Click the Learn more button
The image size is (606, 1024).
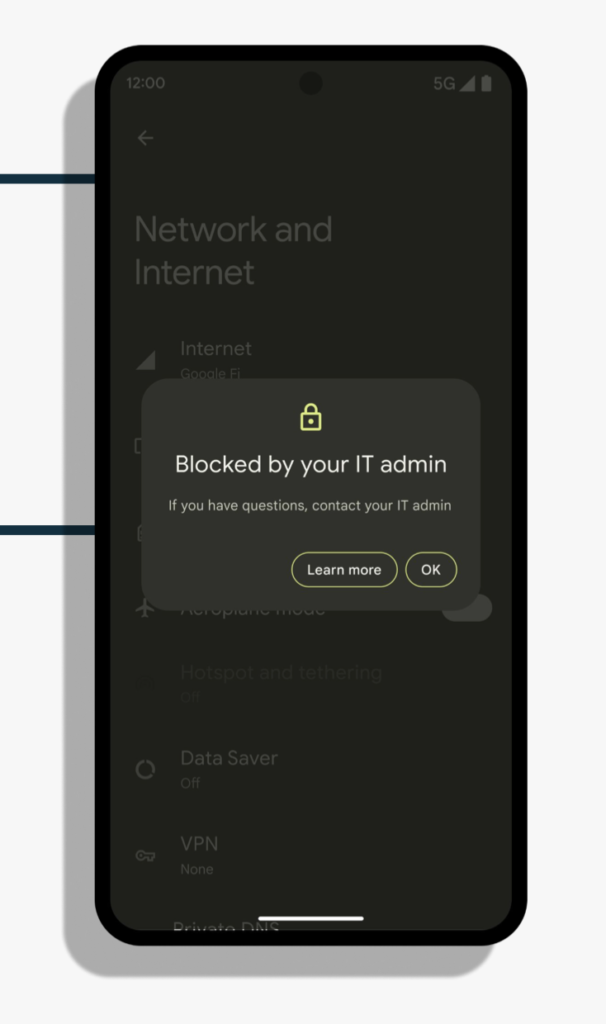click(x=344, y=569)
